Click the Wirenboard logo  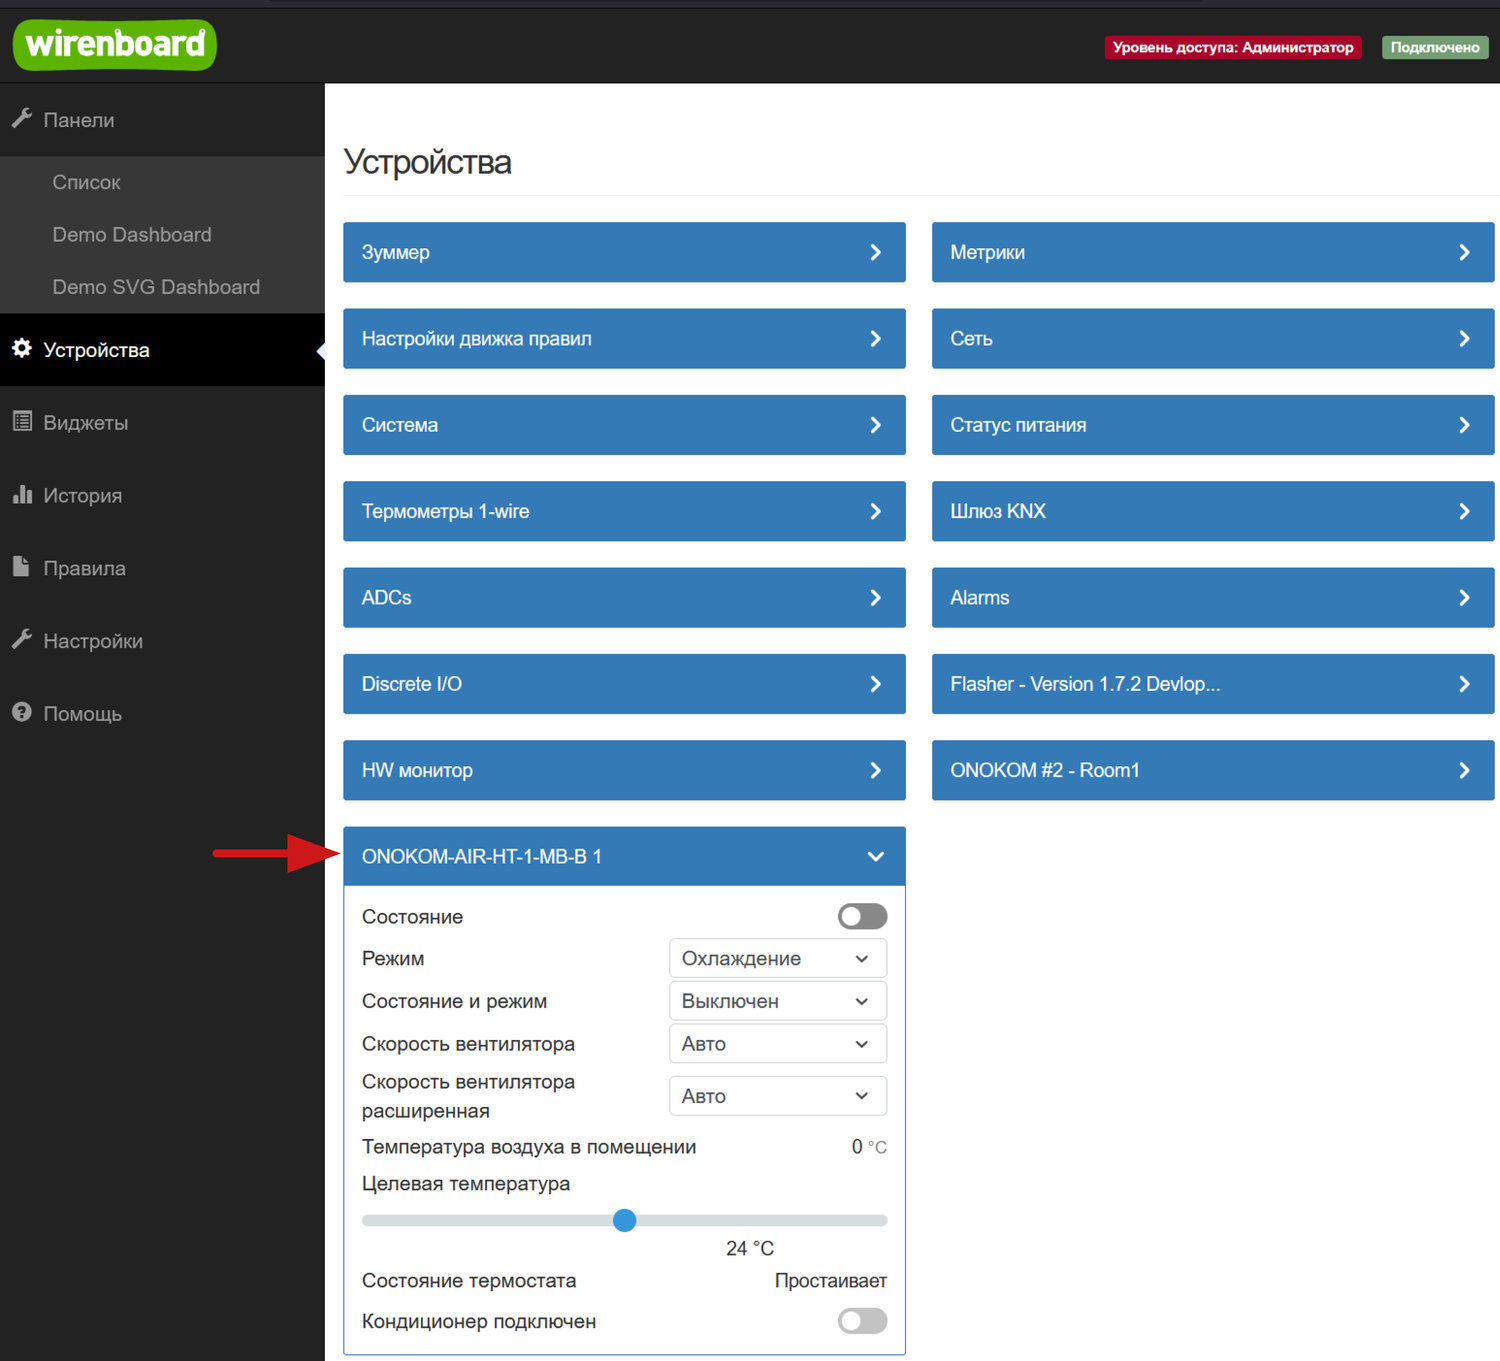coord(115,45)
